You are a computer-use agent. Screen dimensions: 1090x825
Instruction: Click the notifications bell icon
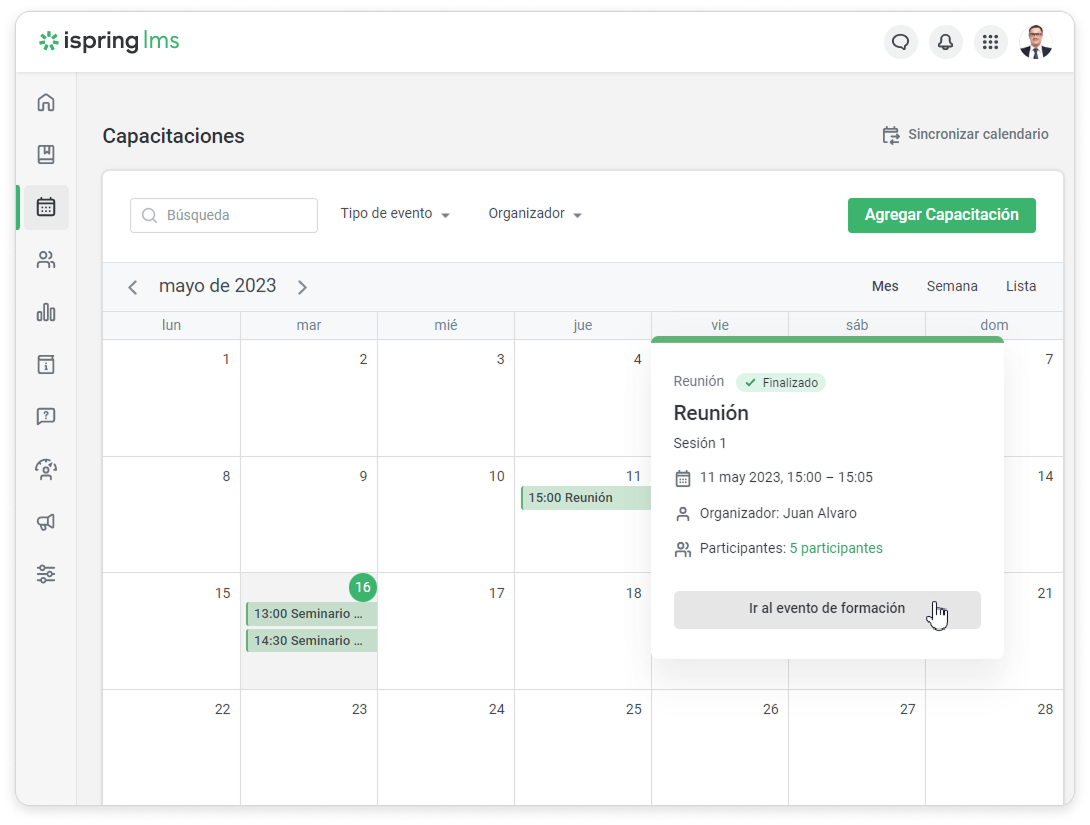tap(945, 42)
